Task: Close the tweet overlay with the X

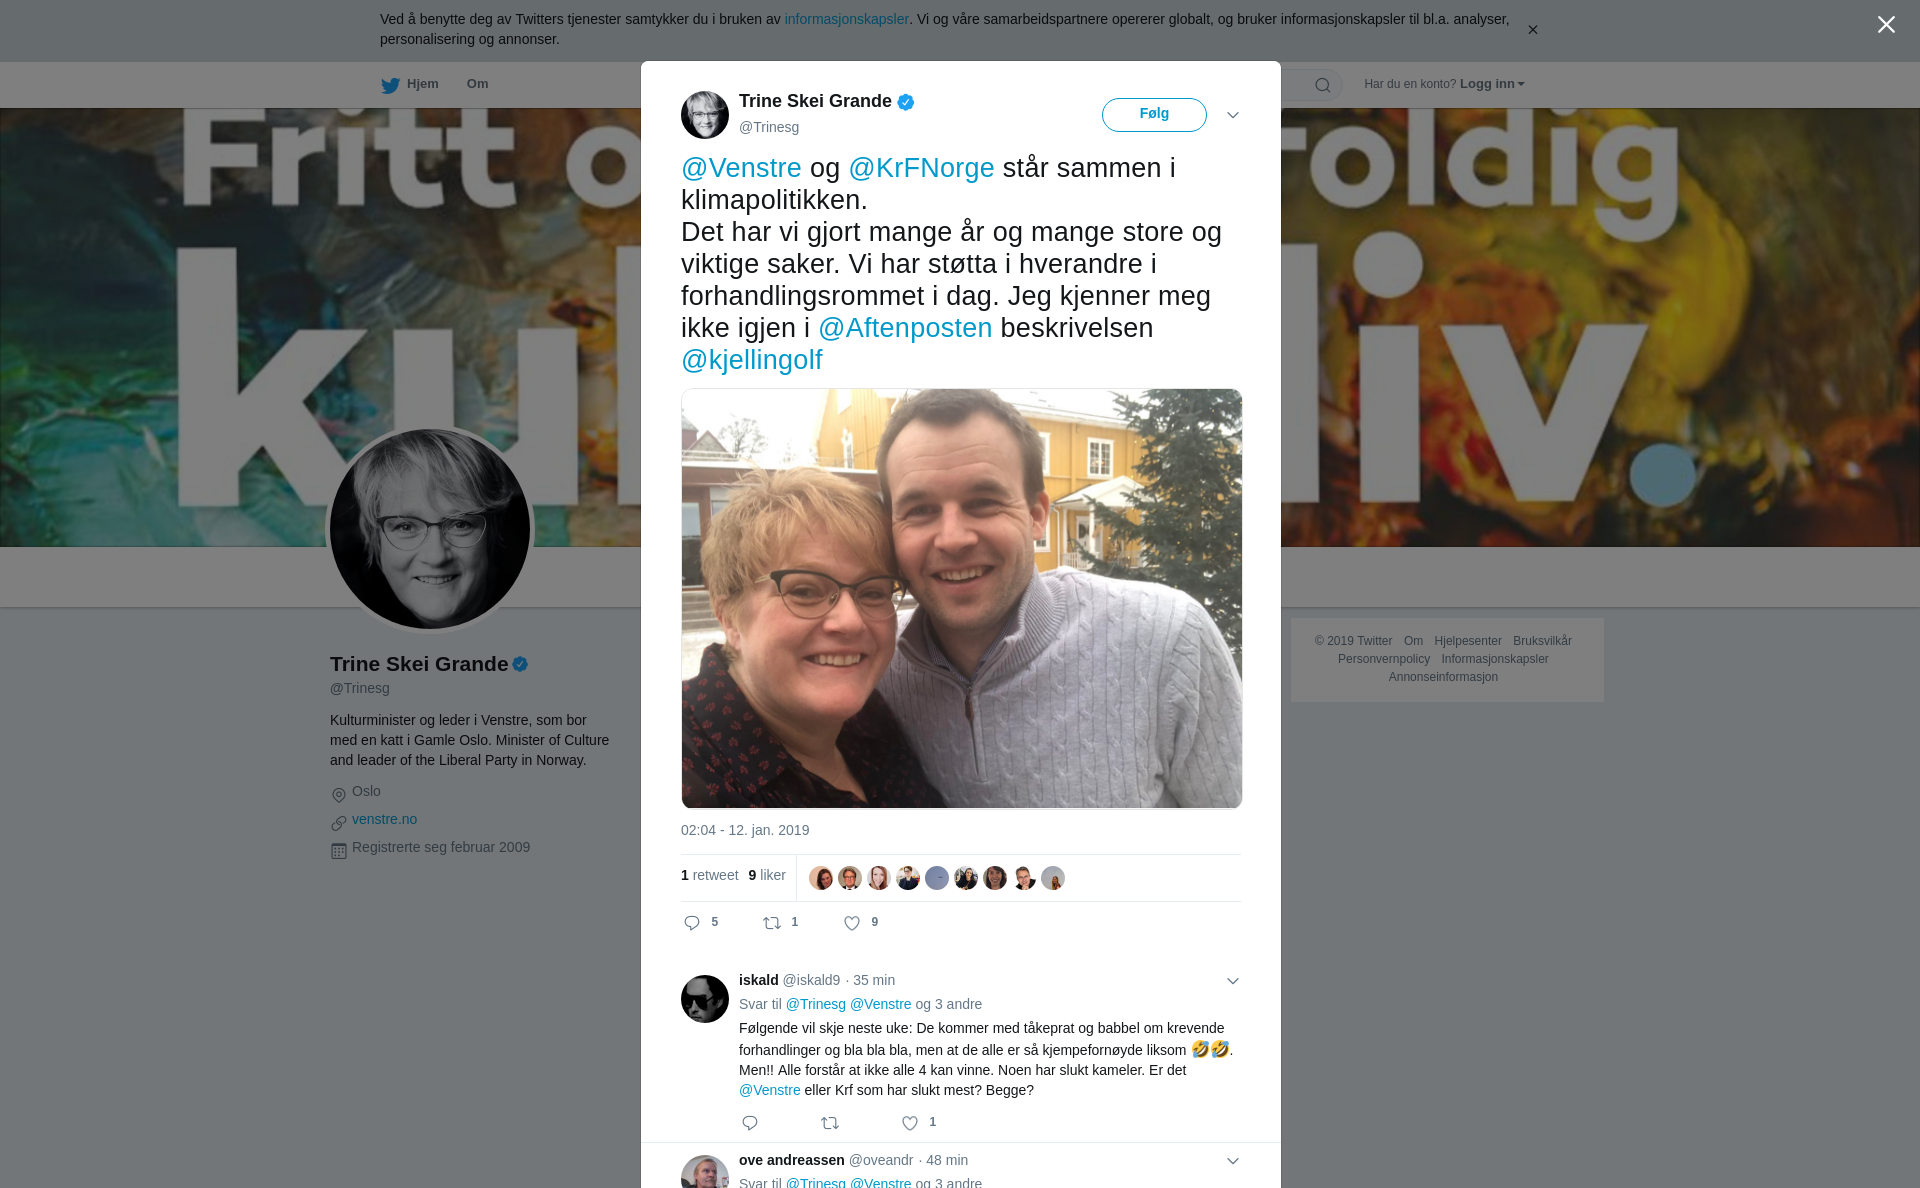Action: click(x=1886, y=25)
